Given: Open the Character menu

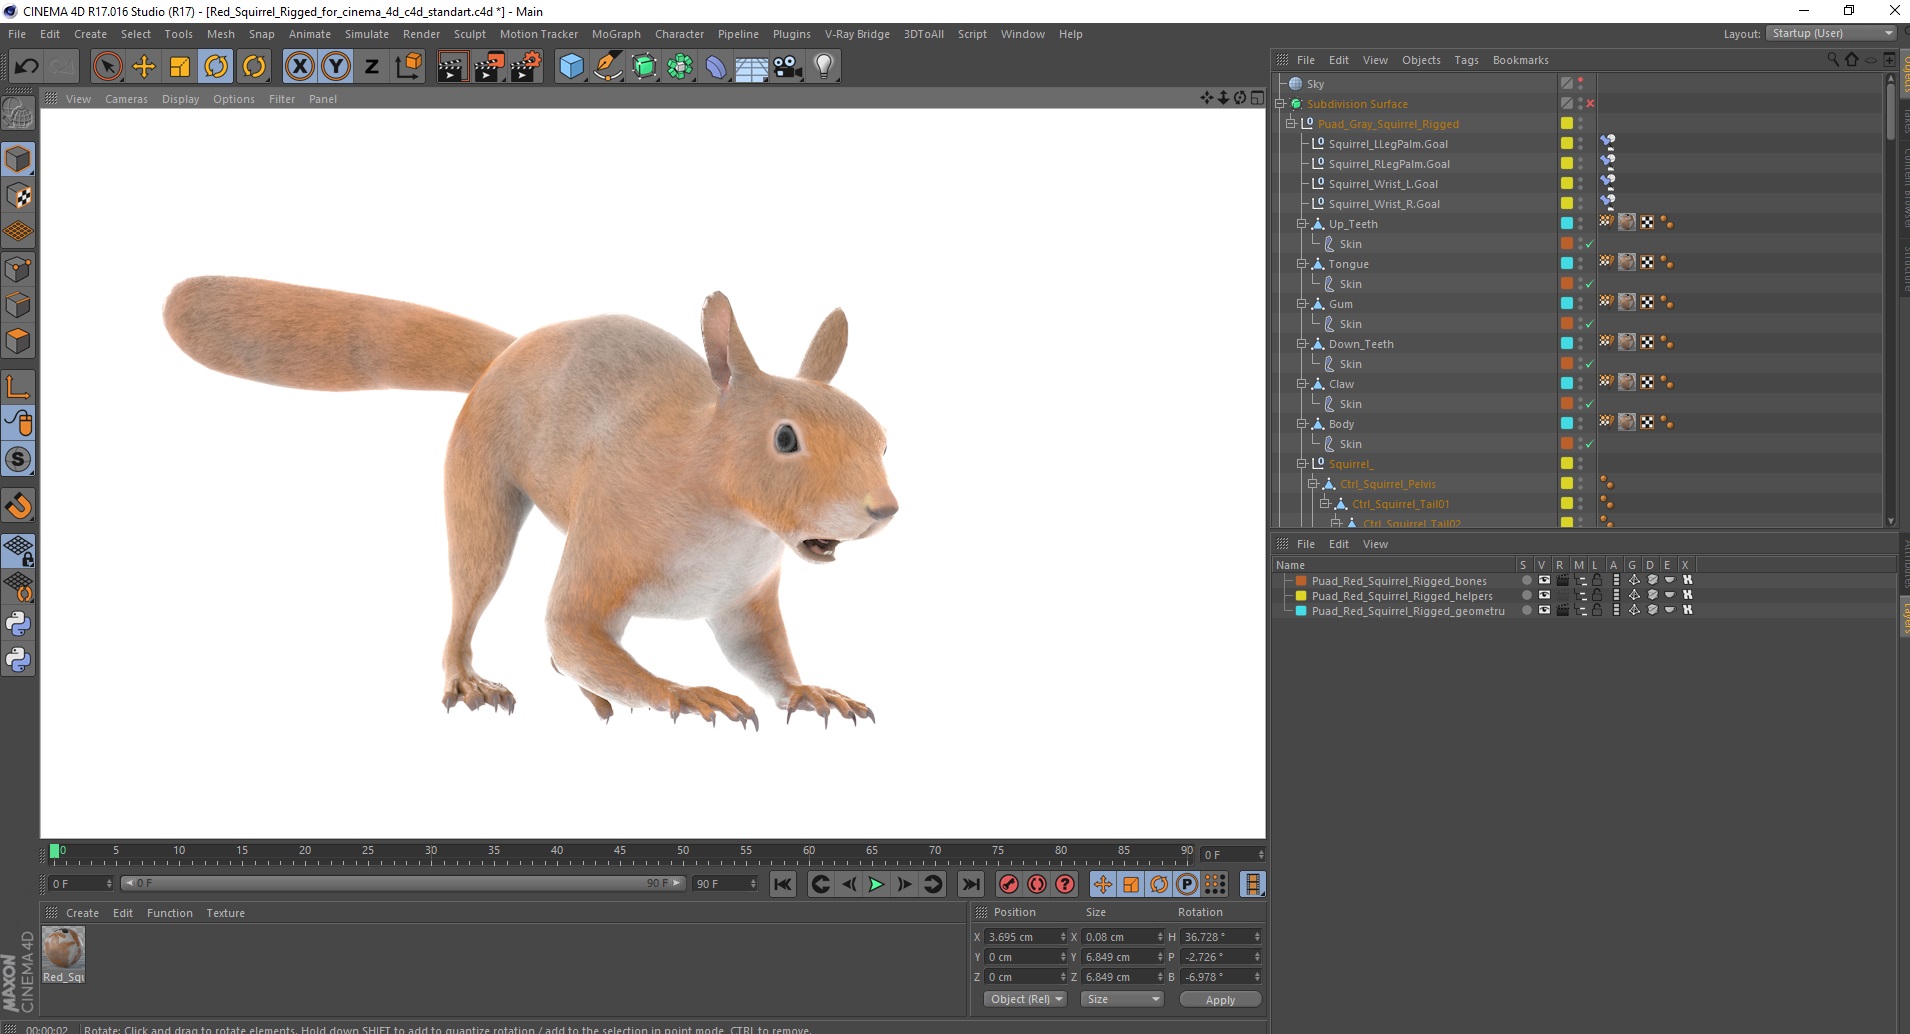Looking at the screenshot, I should [x=679, y=34].
